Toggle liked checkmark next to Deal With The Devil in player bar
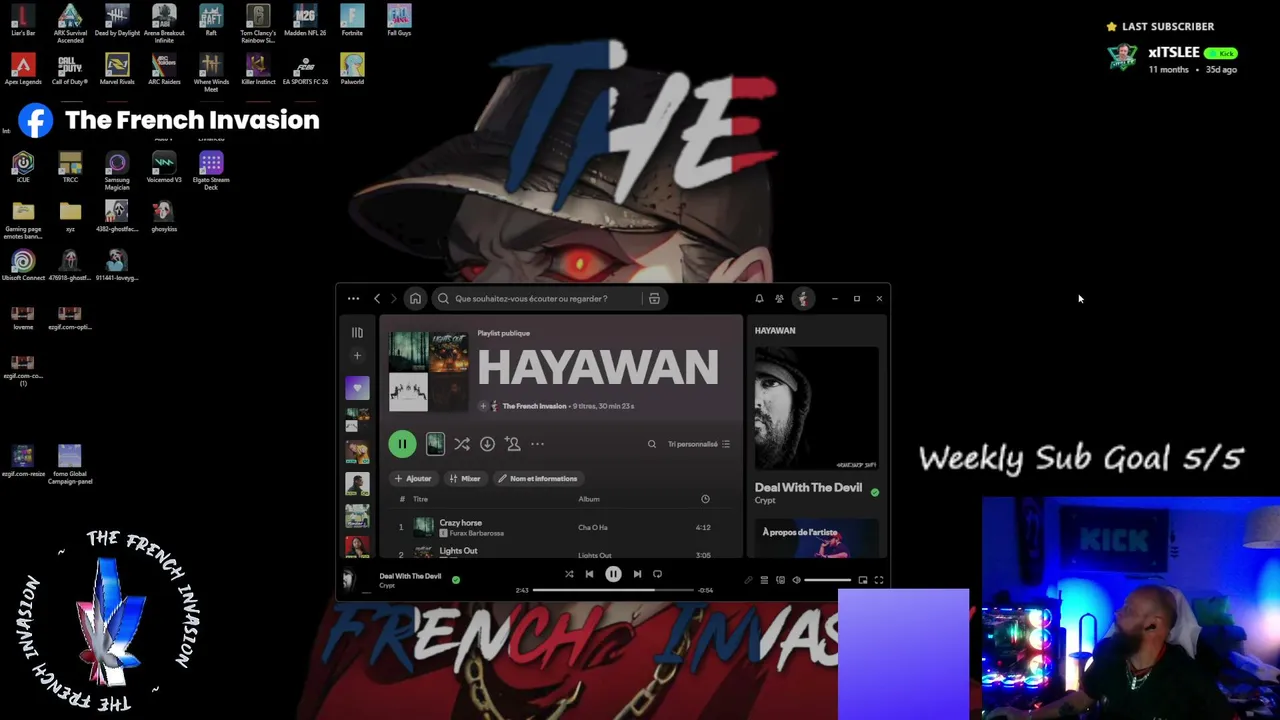 coord(456,579)
